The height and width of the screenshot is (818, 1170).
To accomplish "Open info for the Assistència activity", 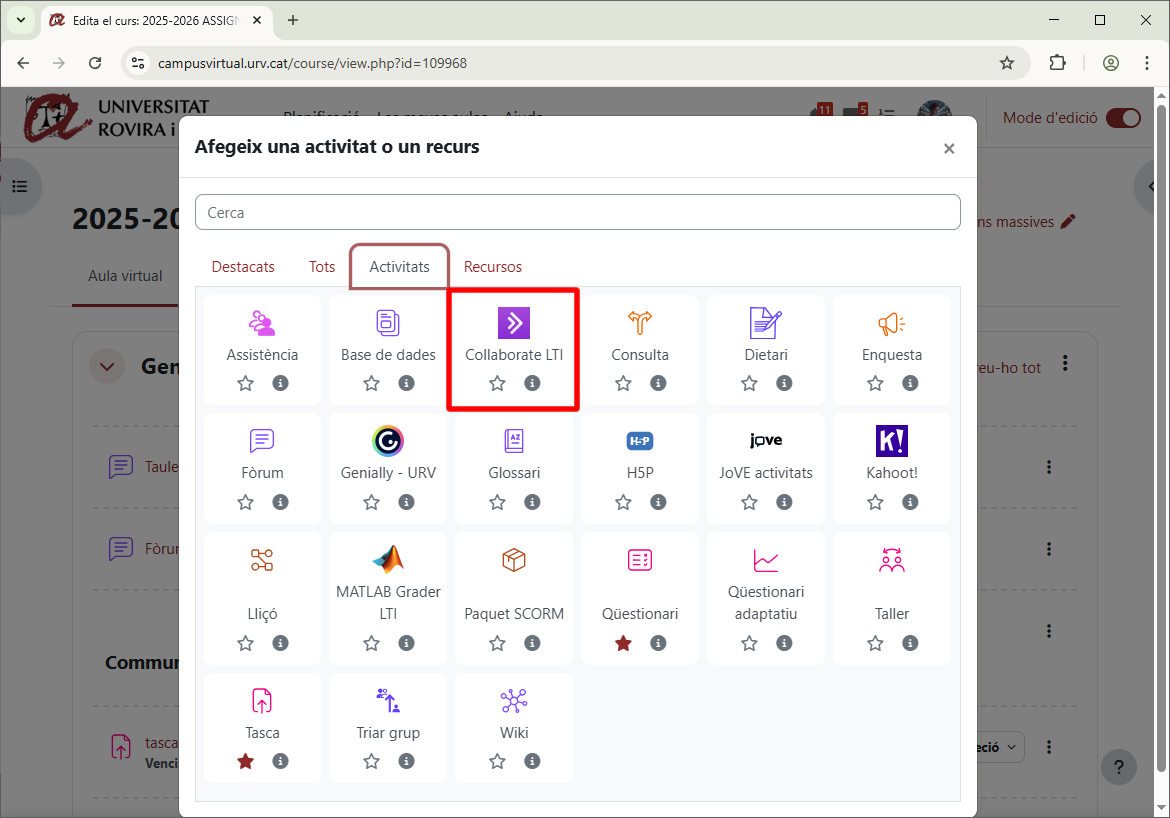I will (280, 383).
